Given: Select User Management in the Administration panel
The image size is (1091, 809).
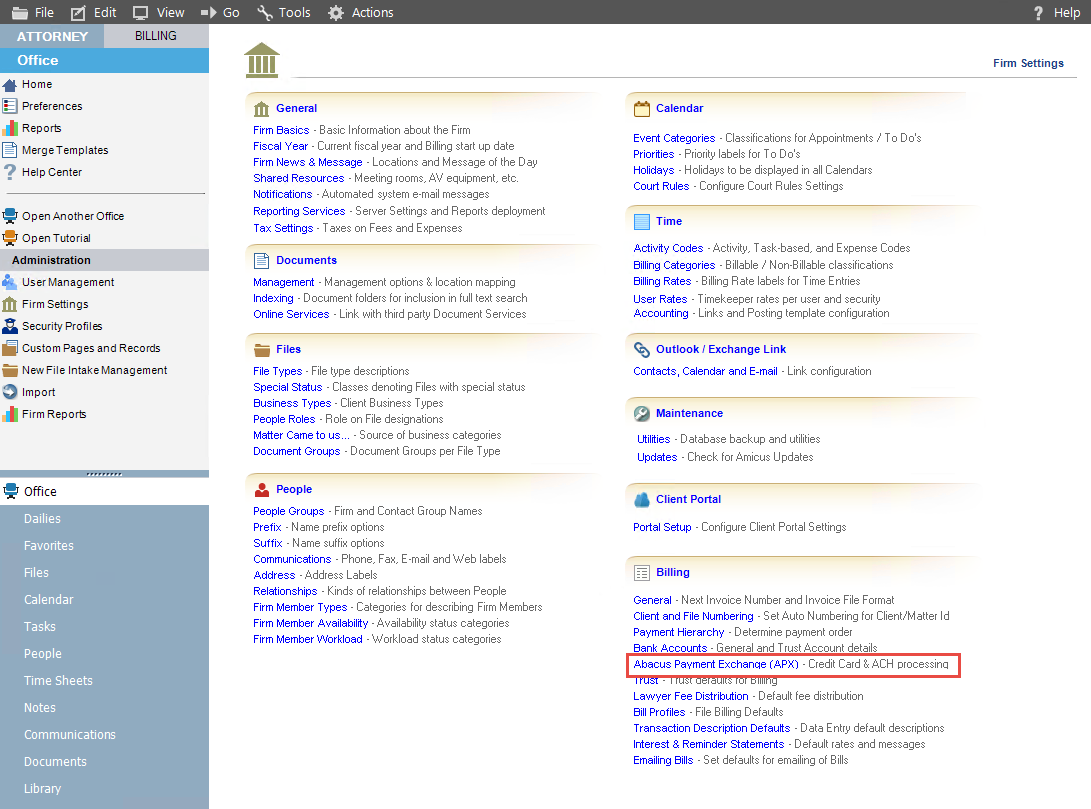Looking at the screenshot, I should point(67,282).
